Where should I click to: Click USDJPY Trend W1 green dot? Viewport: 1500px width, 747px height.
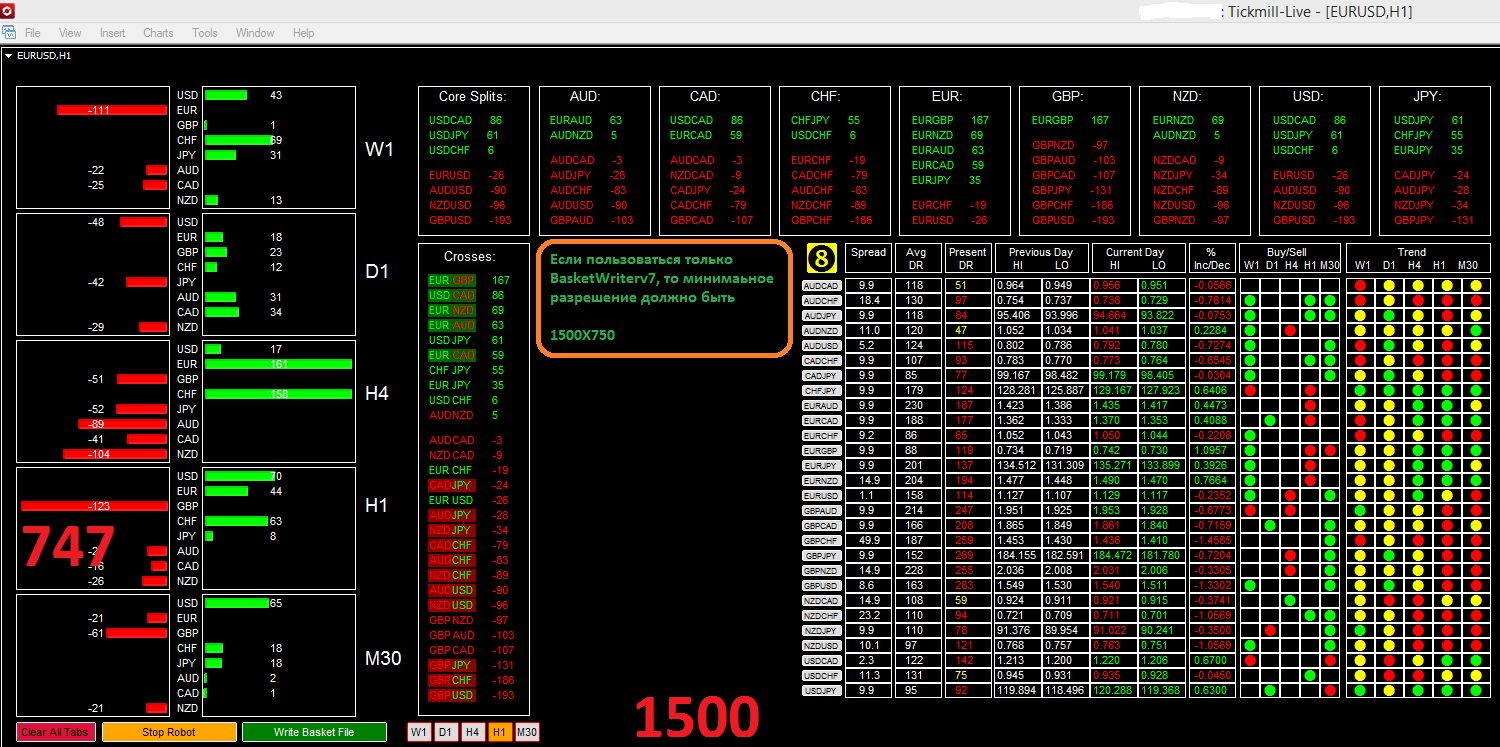[x=1360, y=690]
